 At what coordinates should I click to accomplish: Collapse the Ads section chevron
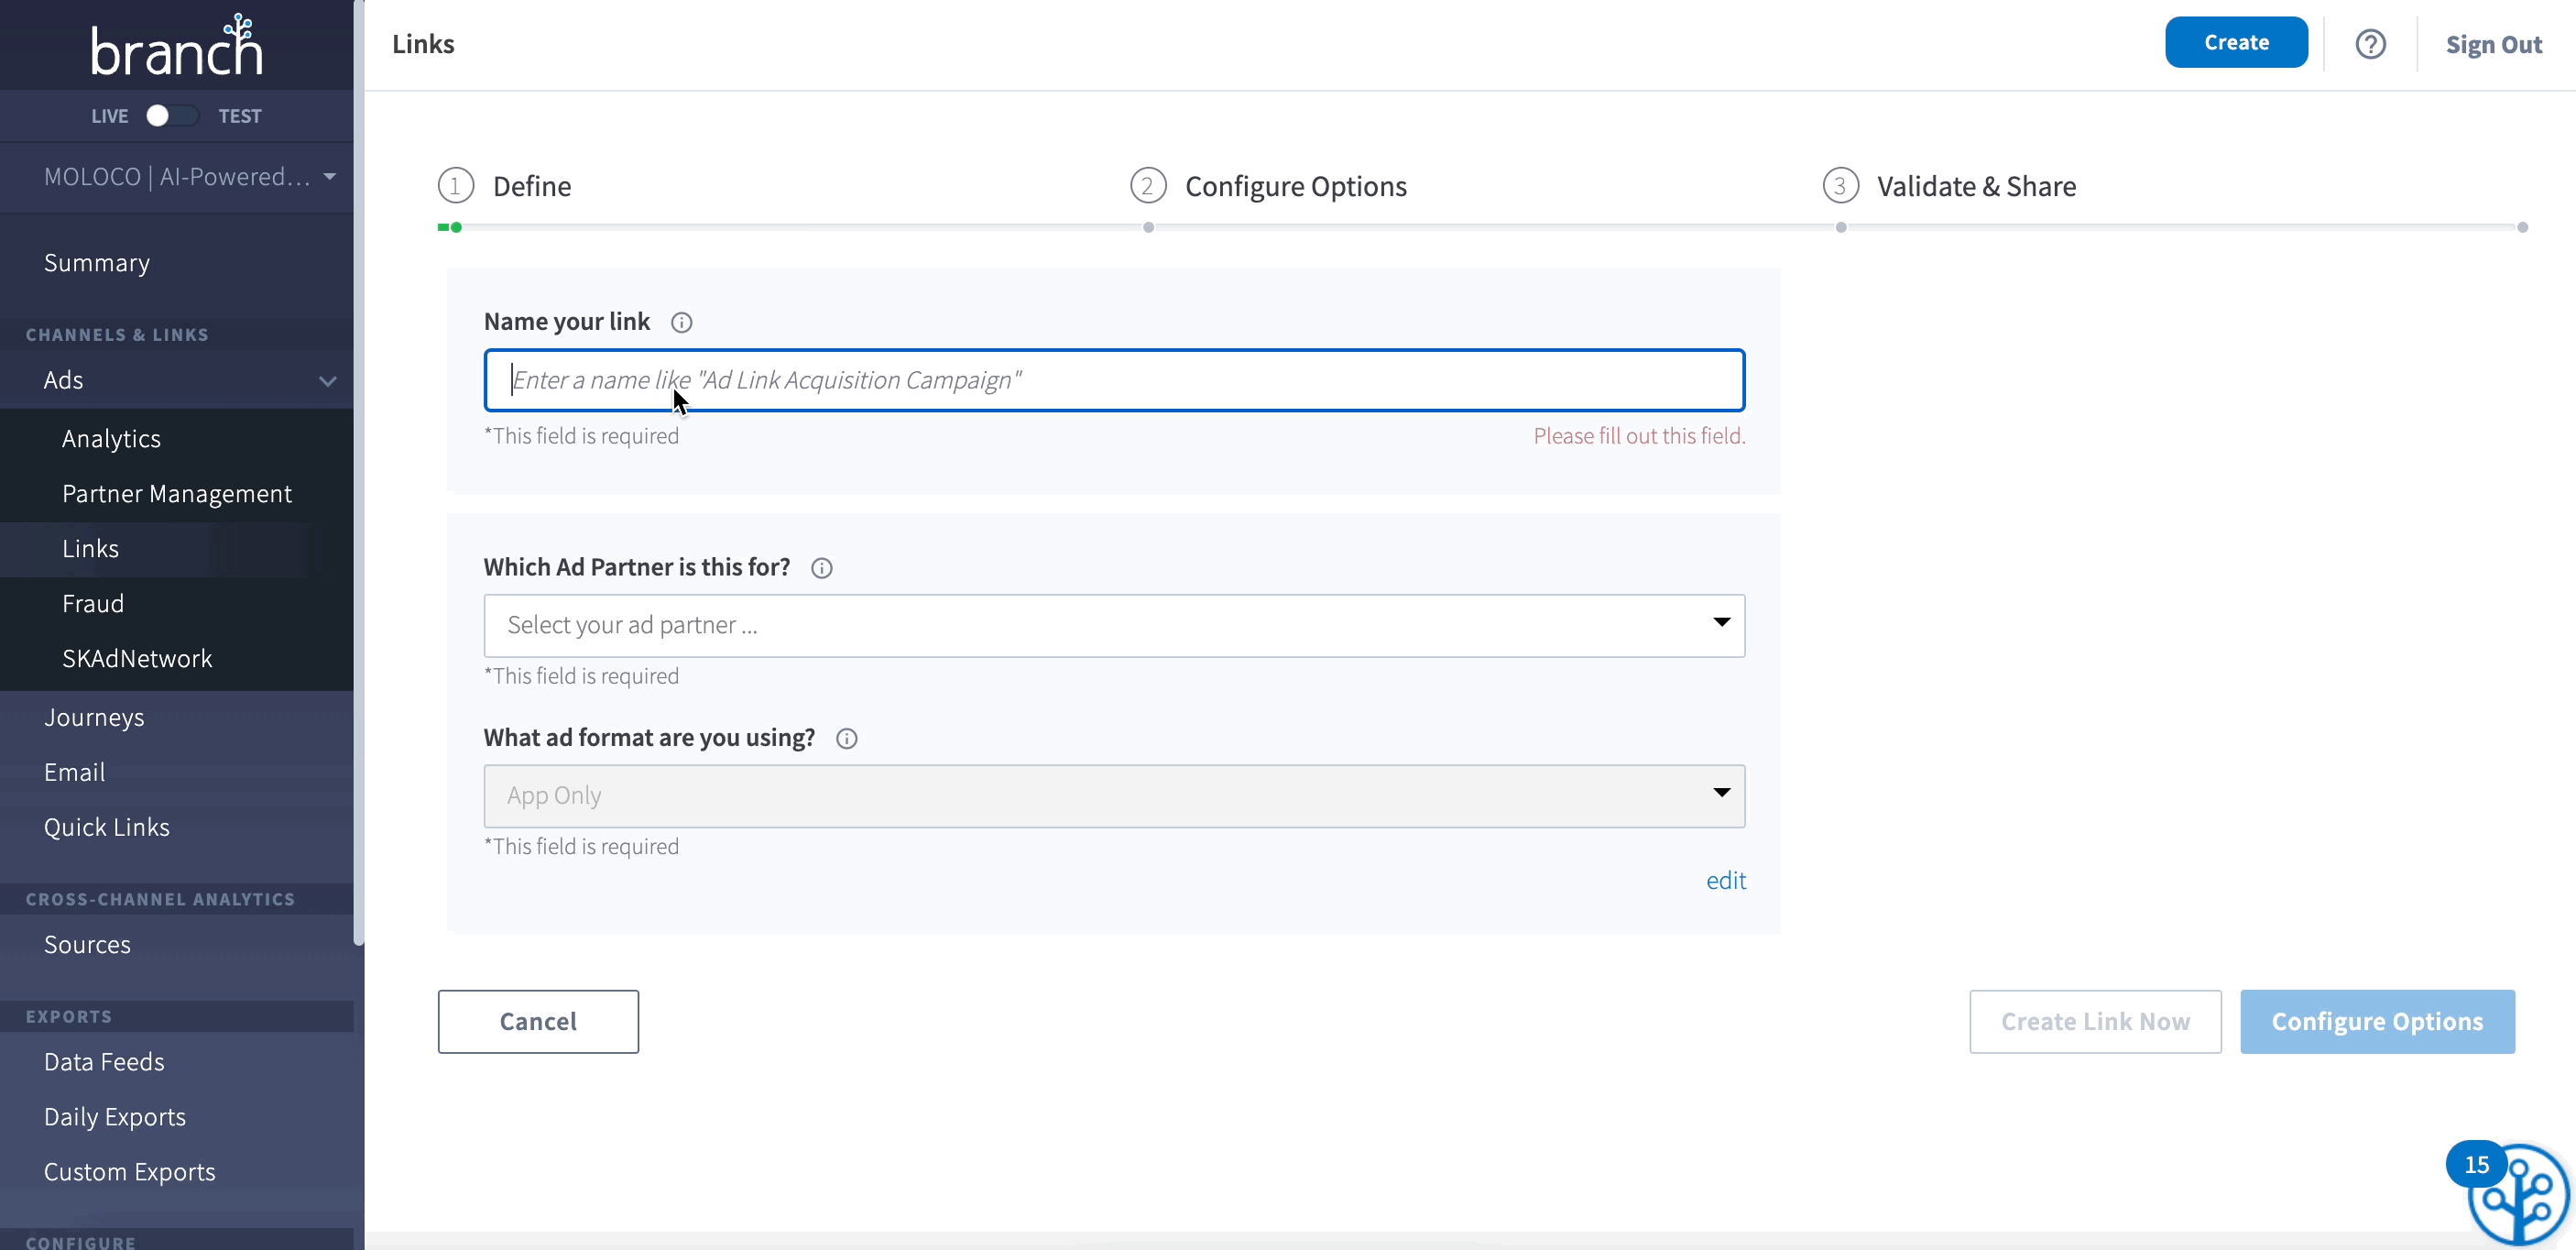[x=327, y=381]
